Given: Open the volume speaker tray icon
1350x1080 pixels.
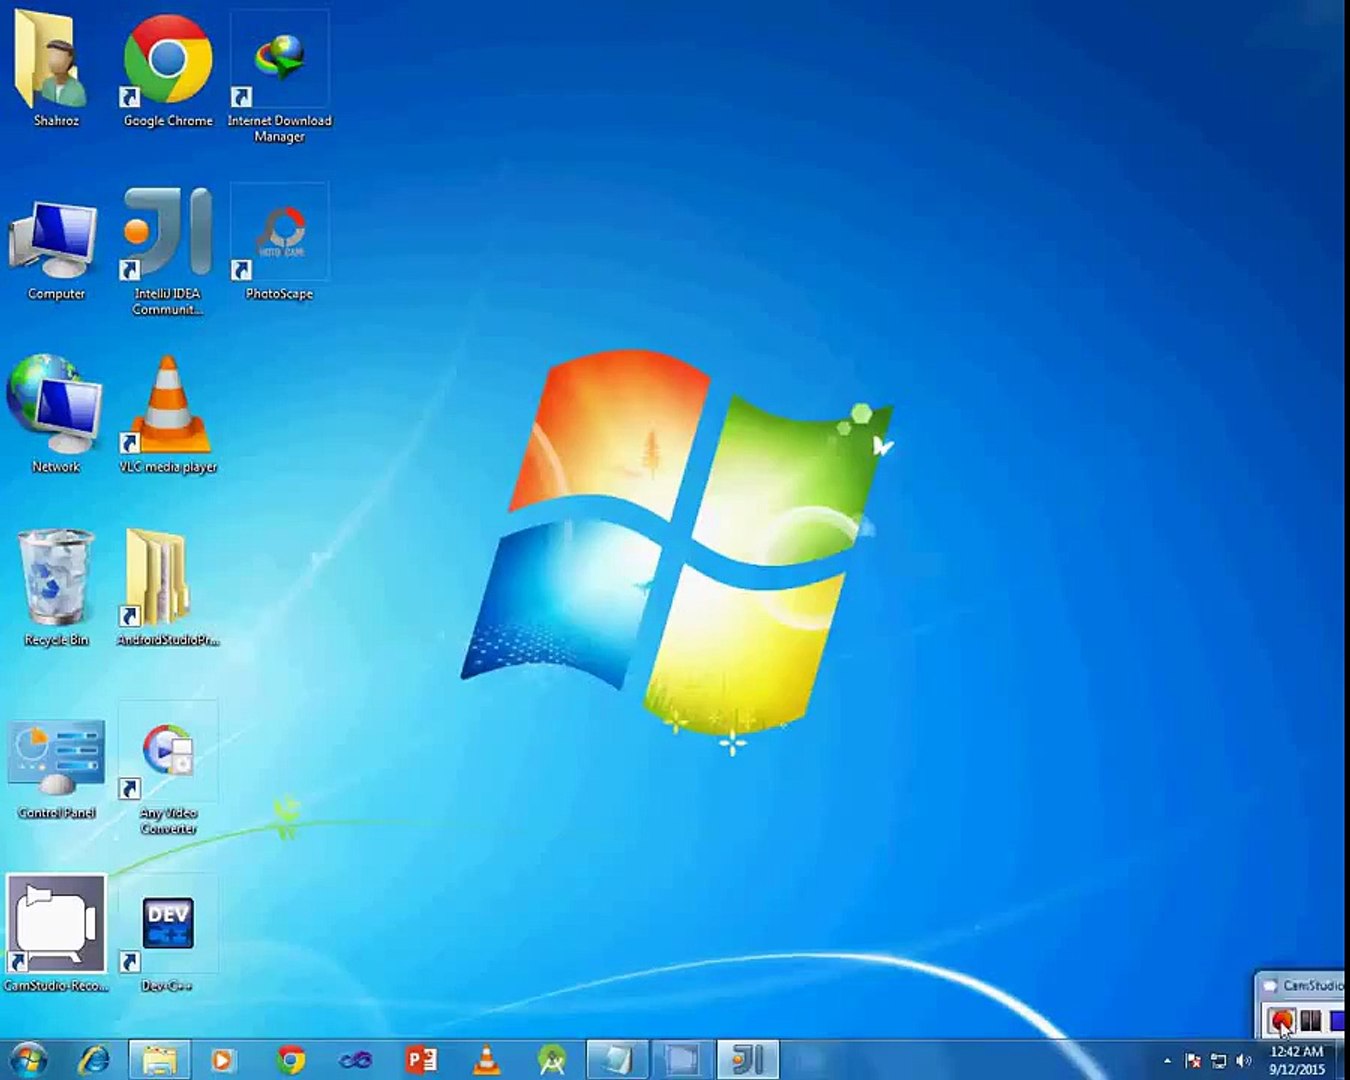Looking at the screenshot, I should pyautogui.click(x=1244, y=1060).
